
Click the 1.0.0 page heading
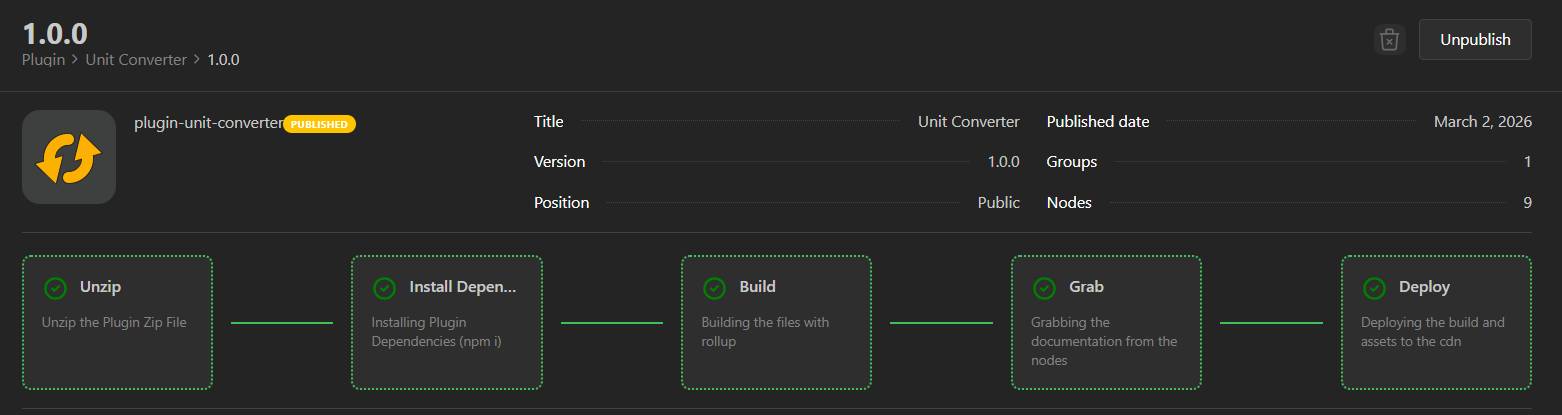55,33
